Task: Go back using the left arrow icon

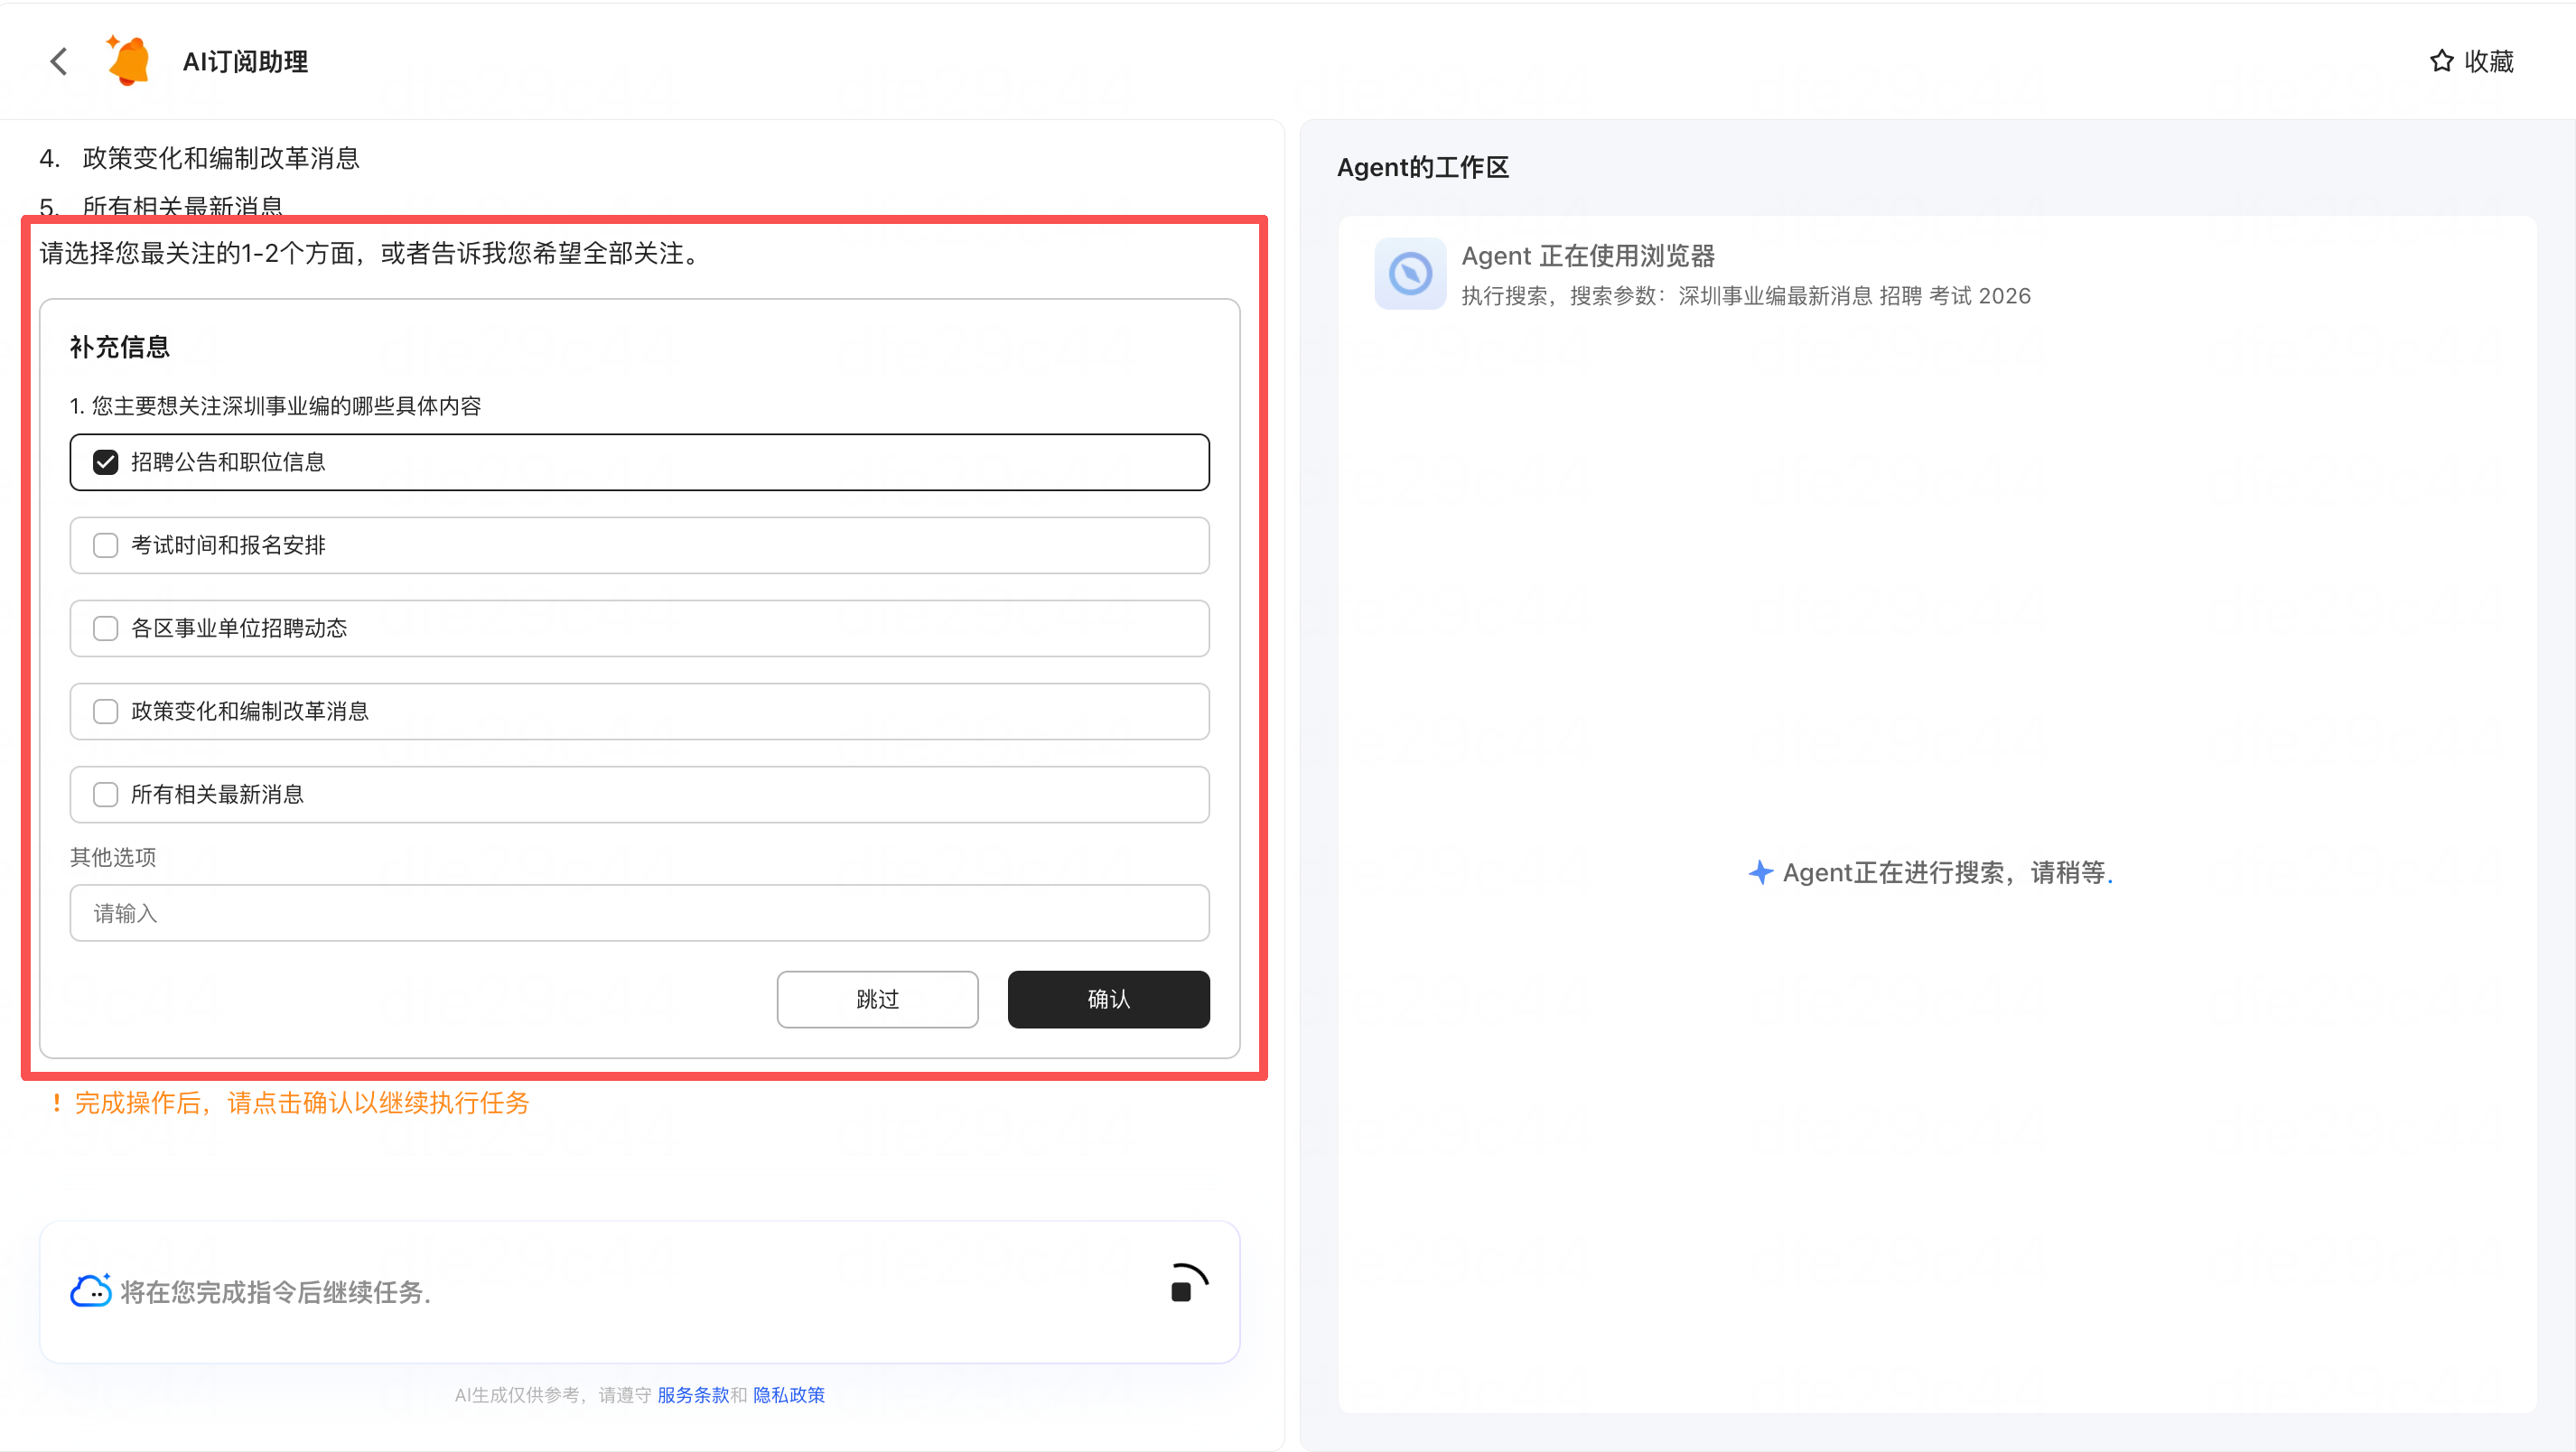Action: pos(59,61)
